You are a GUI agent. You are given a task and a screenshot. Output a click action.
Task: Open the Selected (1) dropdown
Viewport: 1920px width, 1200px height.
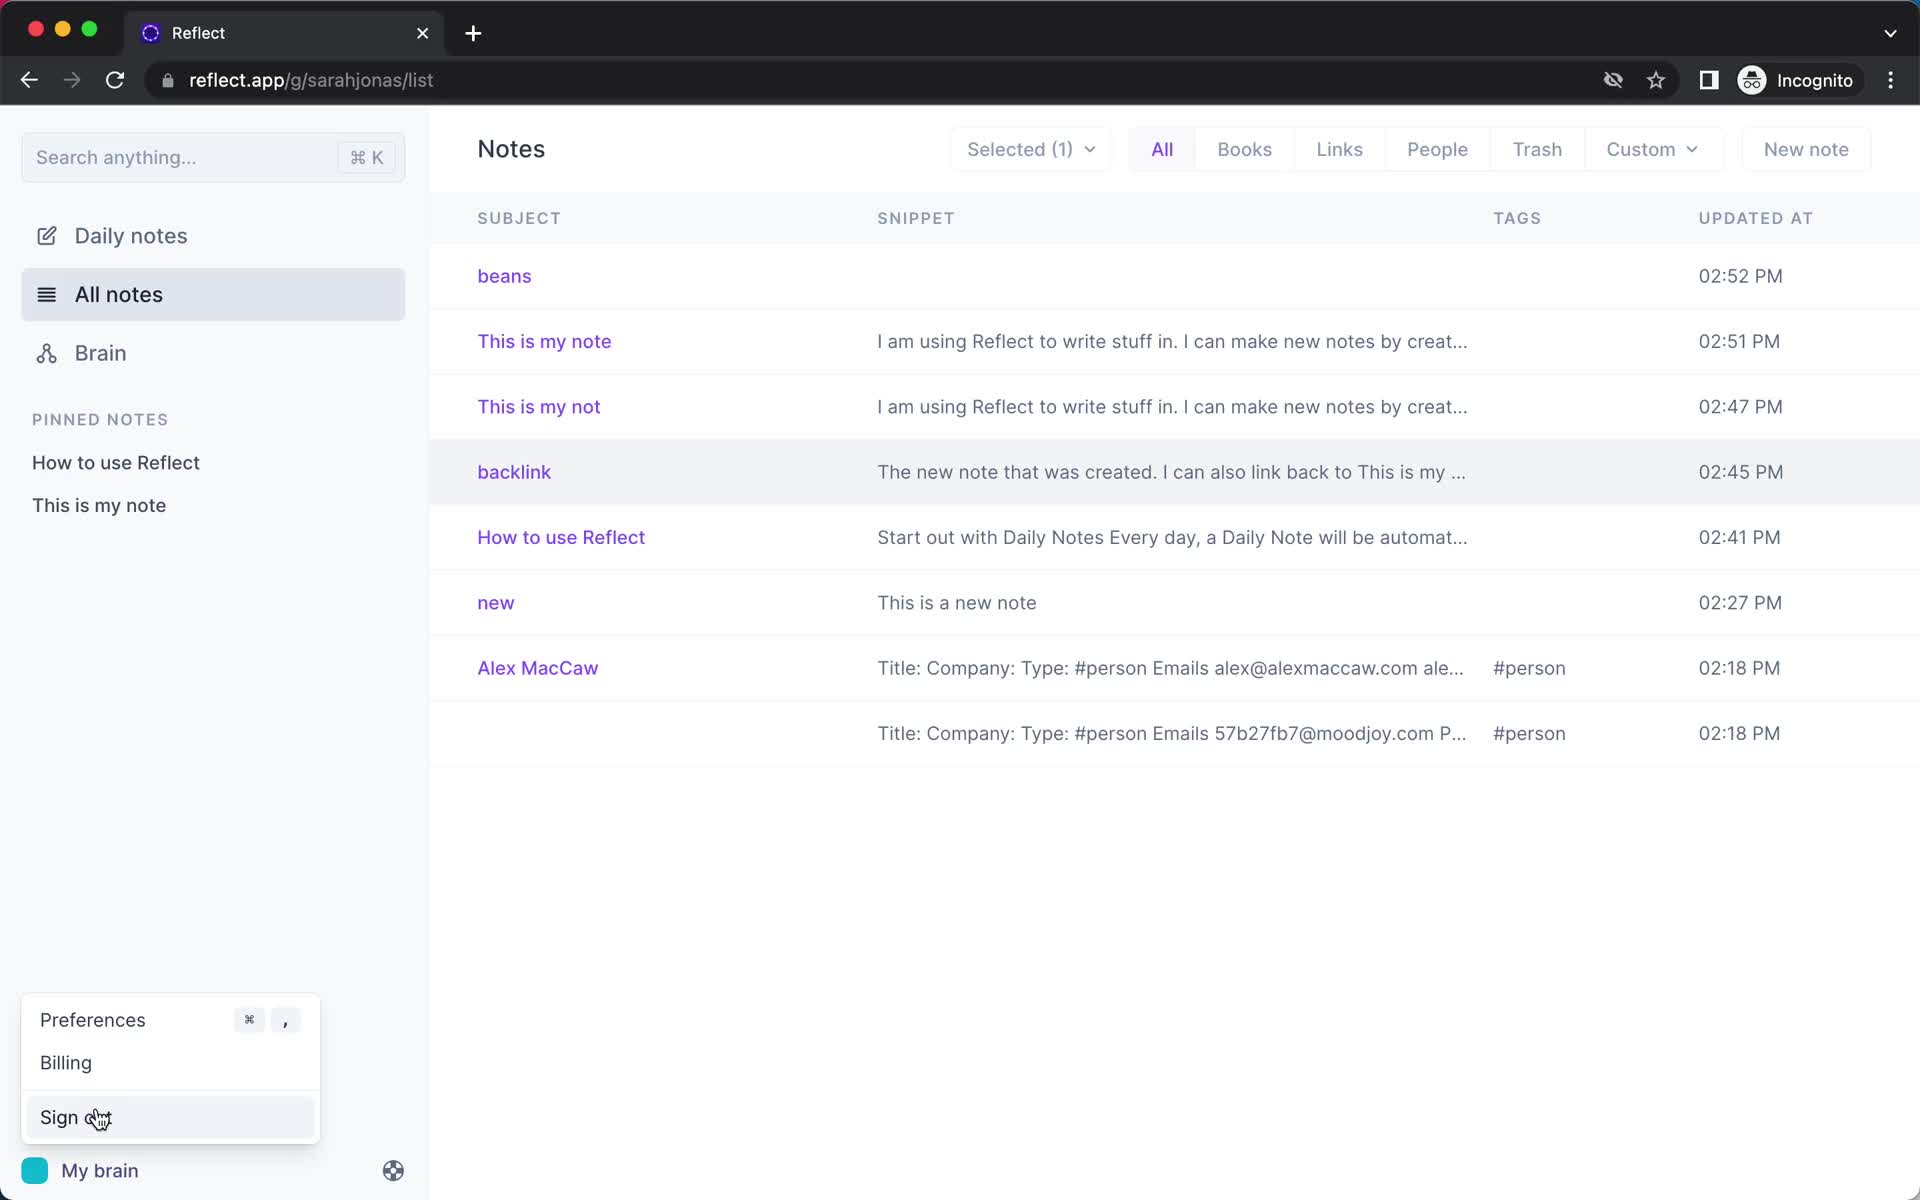coord(1031,149)
